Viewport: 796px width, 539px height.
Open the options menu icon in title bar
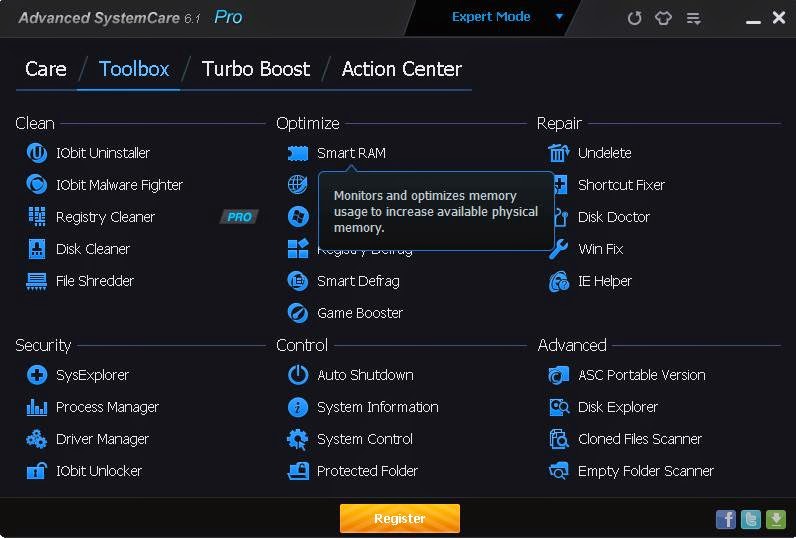click(693, 19)
